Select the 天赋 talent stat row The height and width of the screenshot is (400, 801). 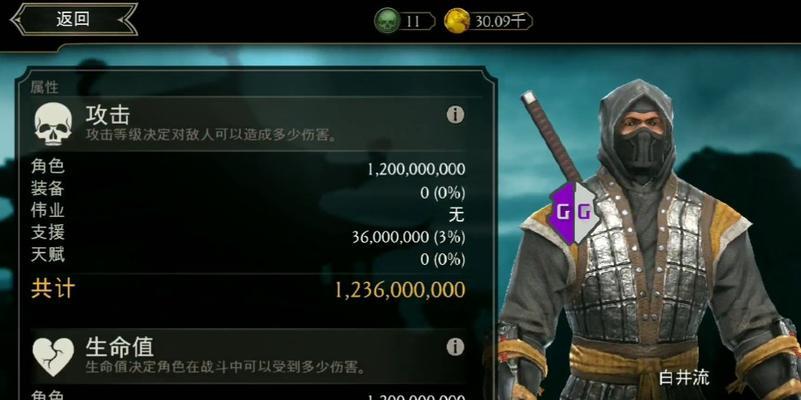248,258
